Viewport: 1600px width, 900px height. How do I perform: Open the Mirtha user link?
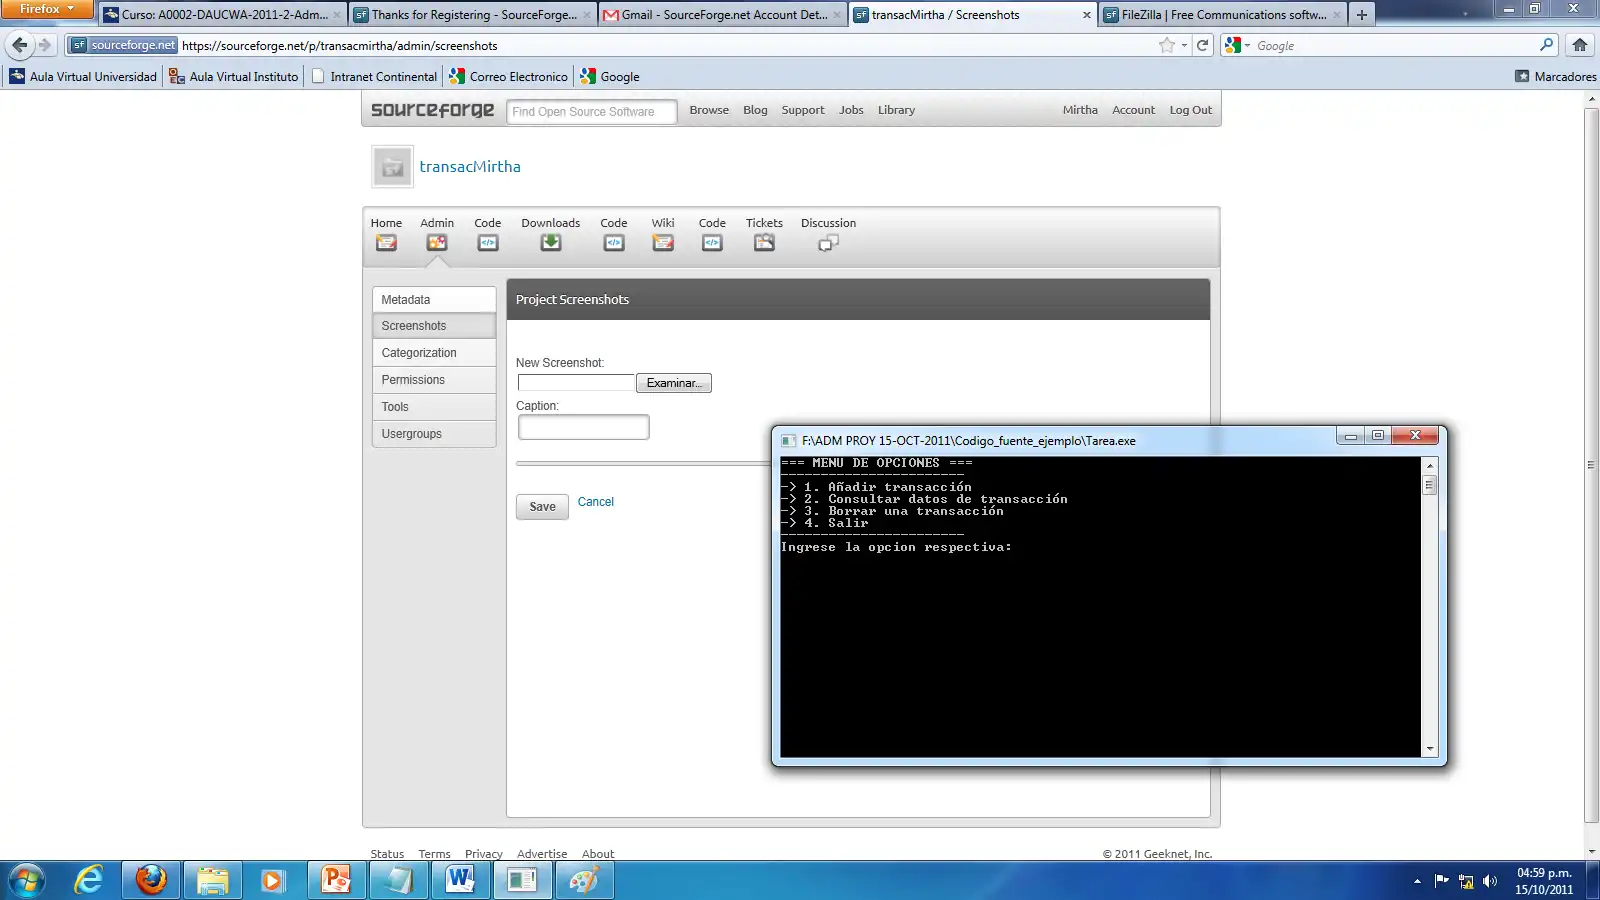pos(1080,110)
